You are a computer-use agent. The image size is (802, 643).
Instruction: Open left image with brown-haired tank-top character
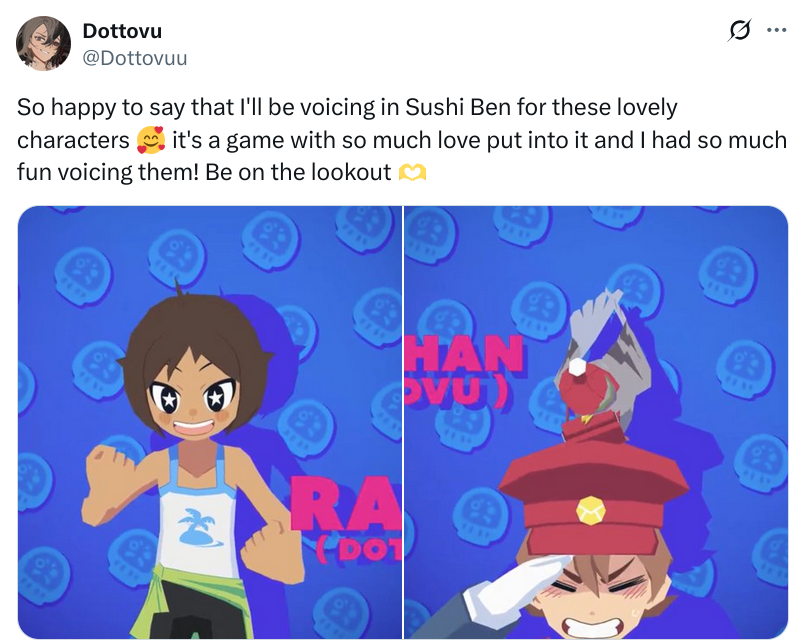pyautogui.click(x=210, y=423)
